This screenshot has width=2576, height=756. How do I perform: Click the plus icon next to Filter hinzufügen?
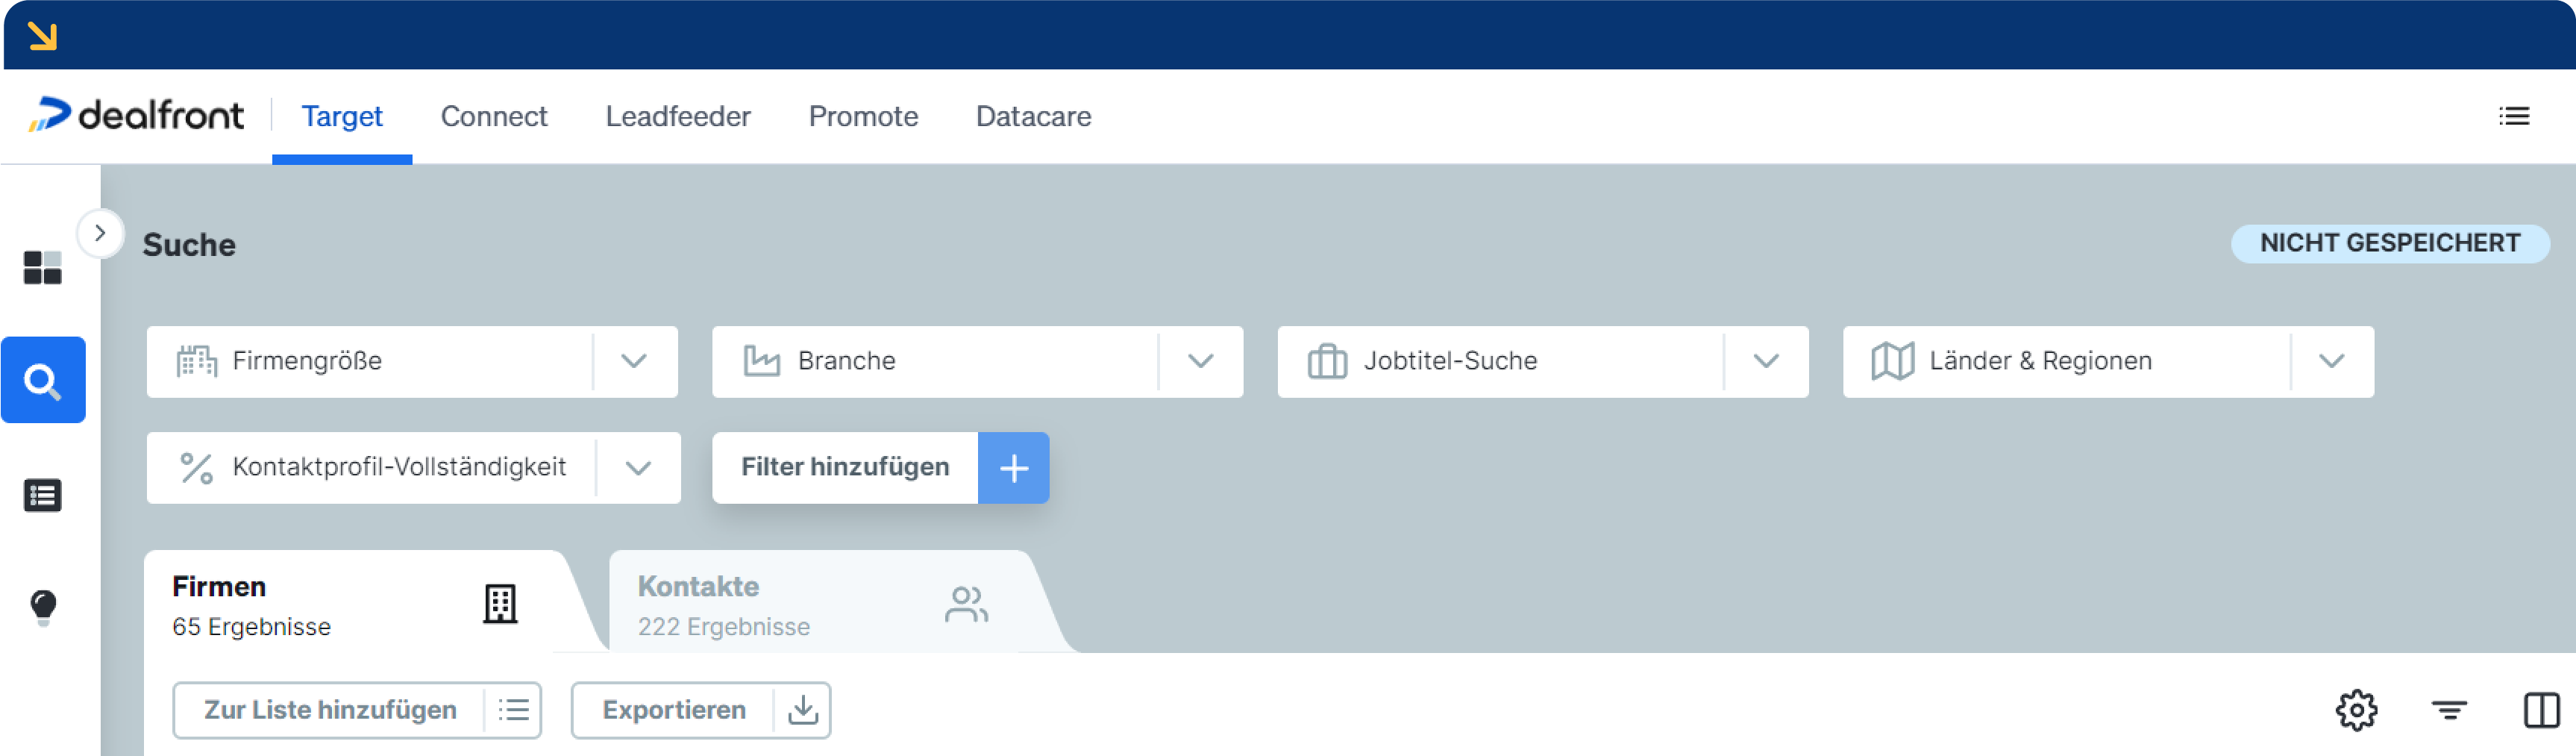click(x=1013, y=467)
